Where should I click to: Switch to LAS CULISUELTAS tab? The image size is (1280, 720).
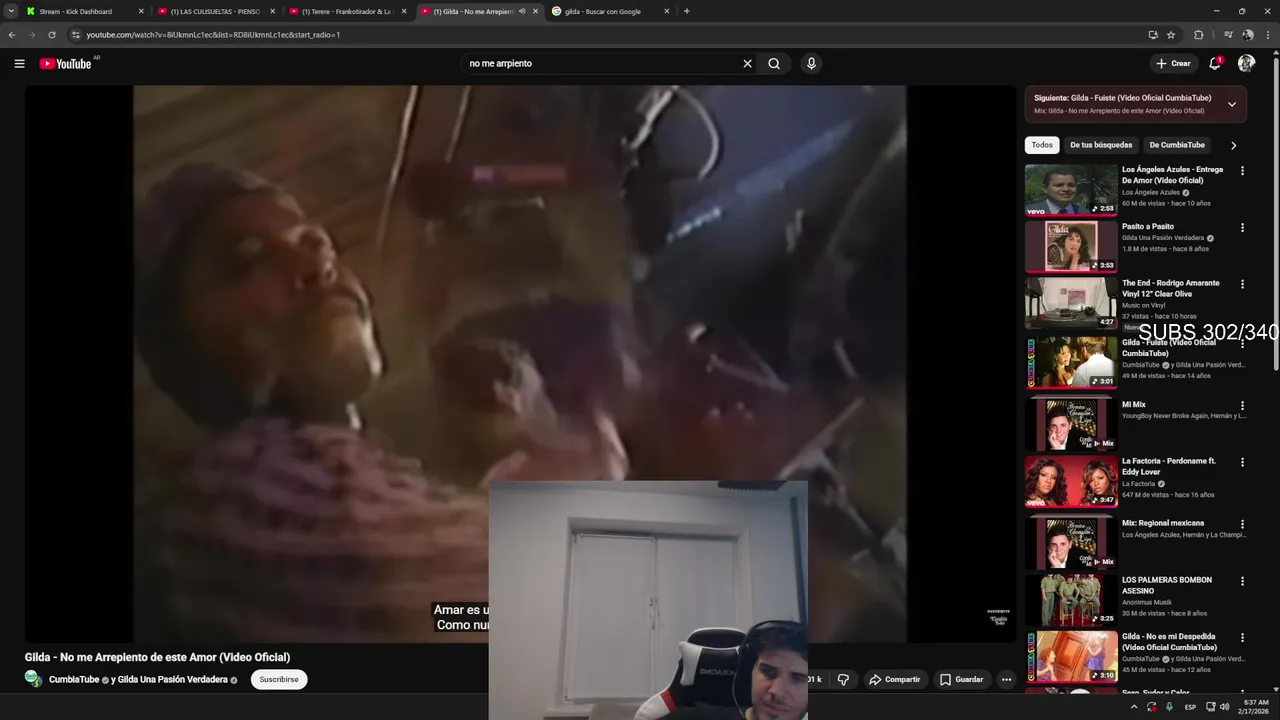point(215,11)
